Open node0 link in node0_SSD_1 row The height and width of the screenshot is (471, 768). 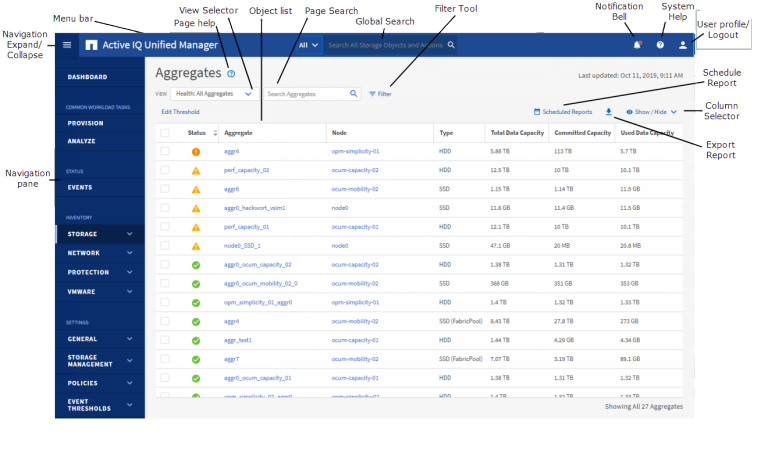[340, 246]
